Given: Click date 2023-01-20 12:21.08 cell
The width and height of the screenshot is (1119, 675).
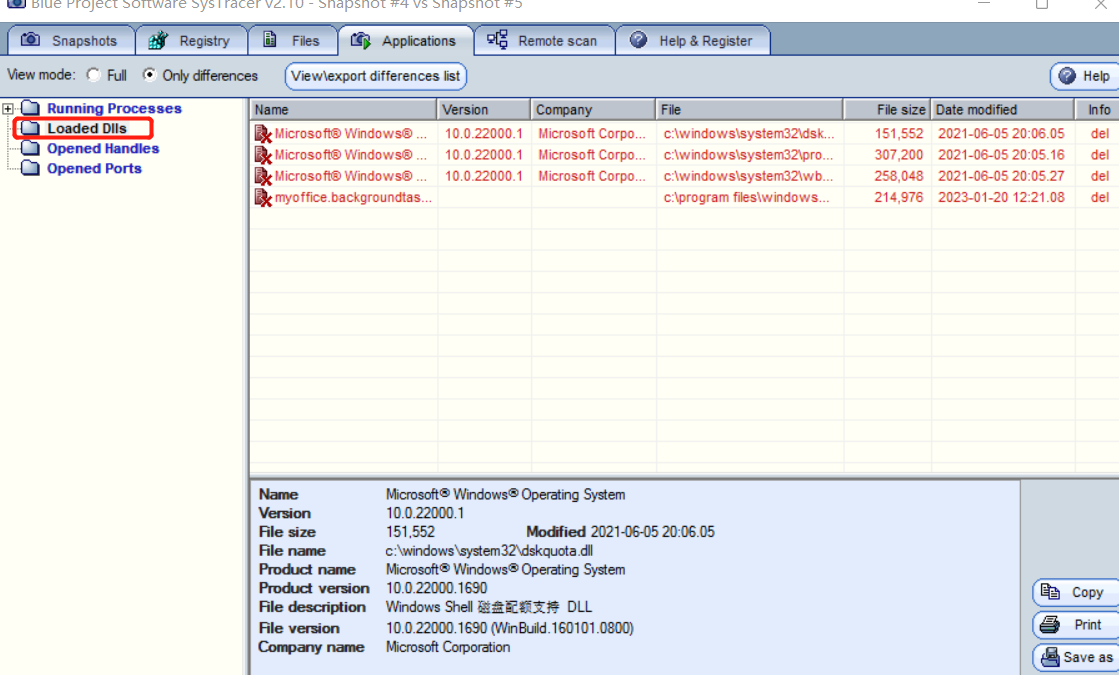Looking at the screenshot, I should 1001,198.
